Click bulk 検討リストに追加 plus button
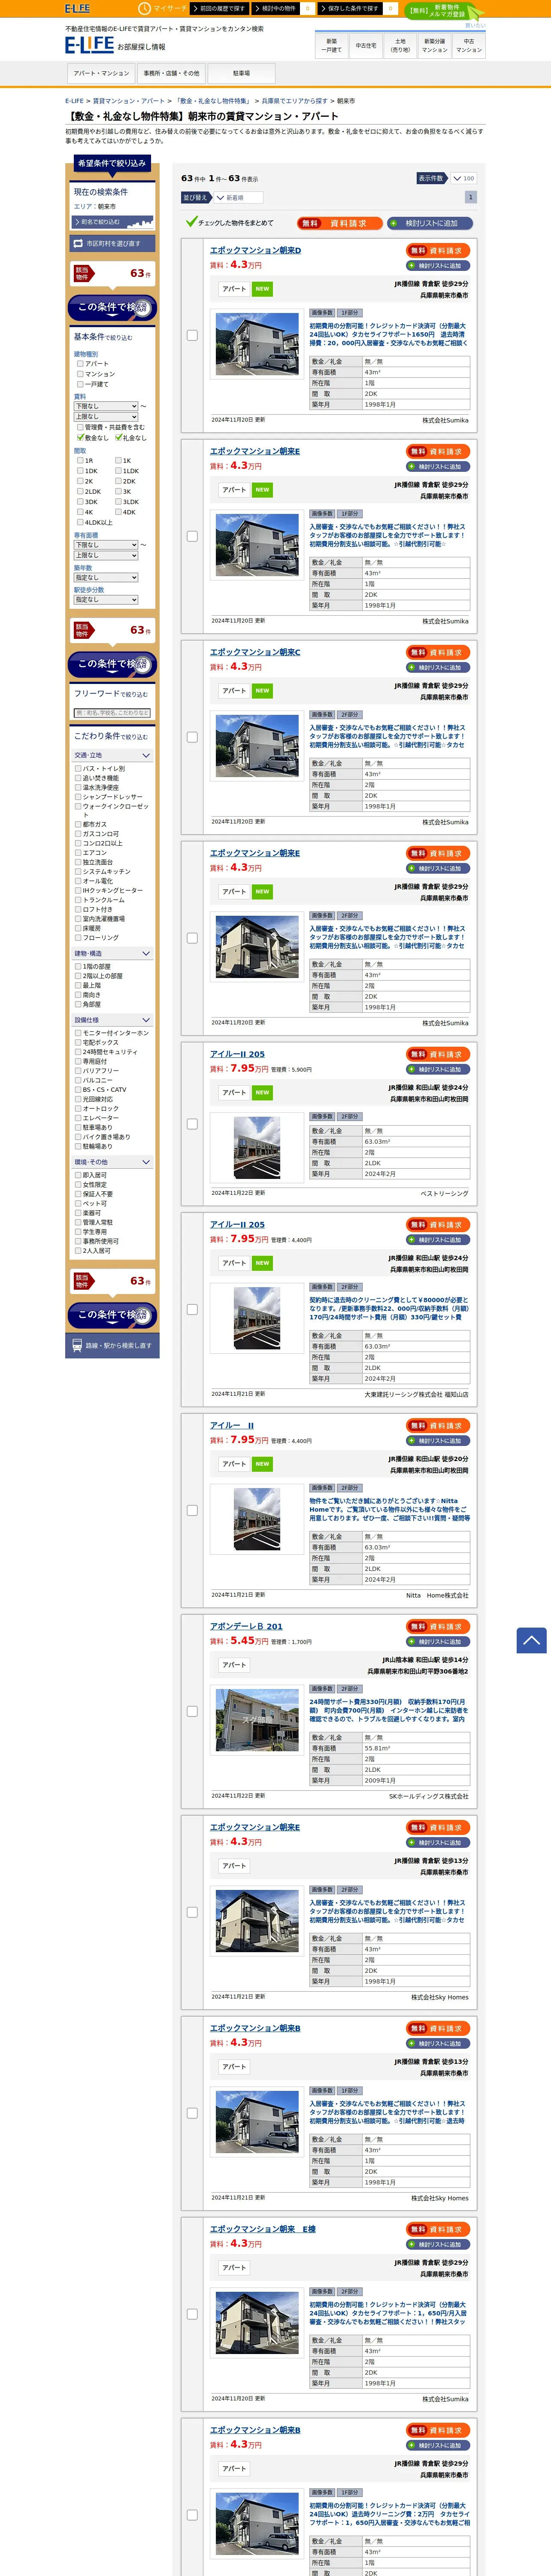This screenshot has width=551, height=2576. tap(430, 223)
